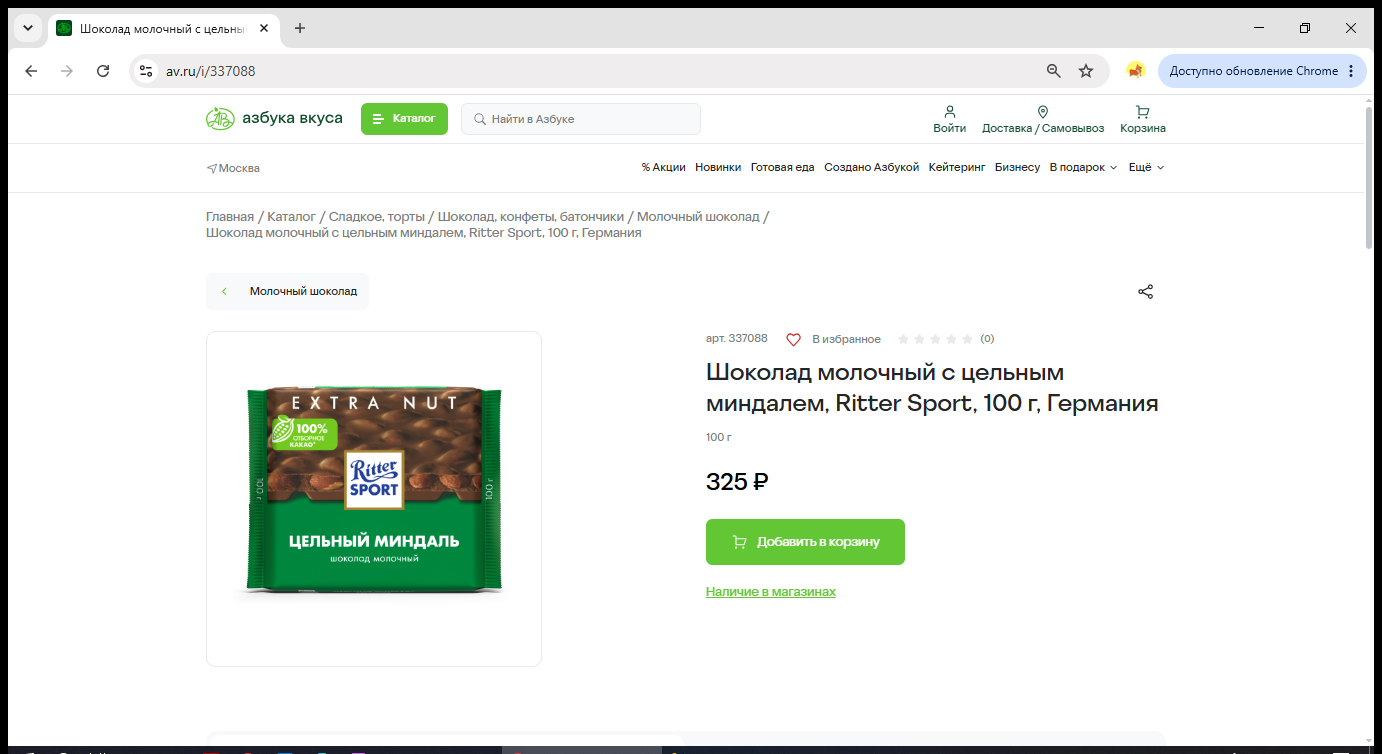
Task: Open the Войти account login
Action: pyautogui.click(x=950, y=119)
